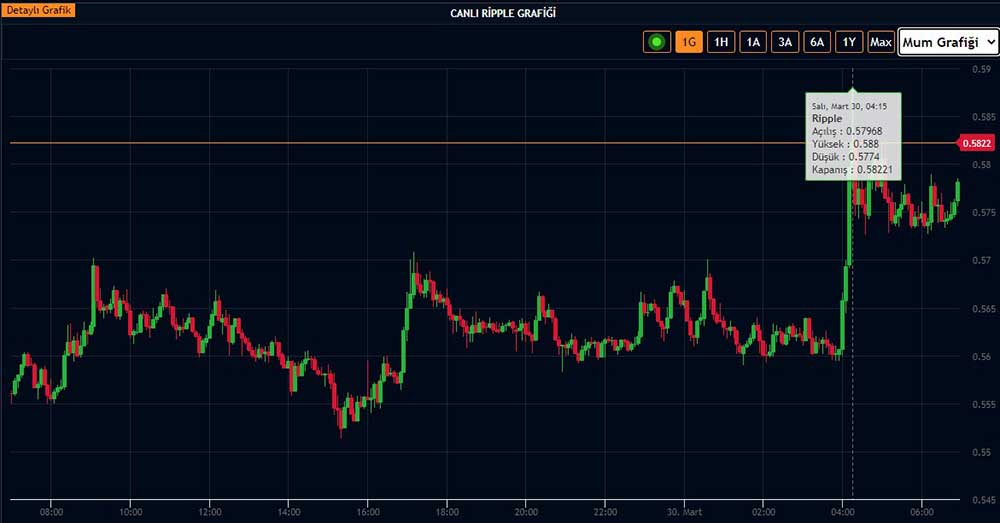Image resolution: width=1000 pixels, height=523 pixels.
Task: Click the red 0.5822 current price label
Action: click(x=976, y=143)
